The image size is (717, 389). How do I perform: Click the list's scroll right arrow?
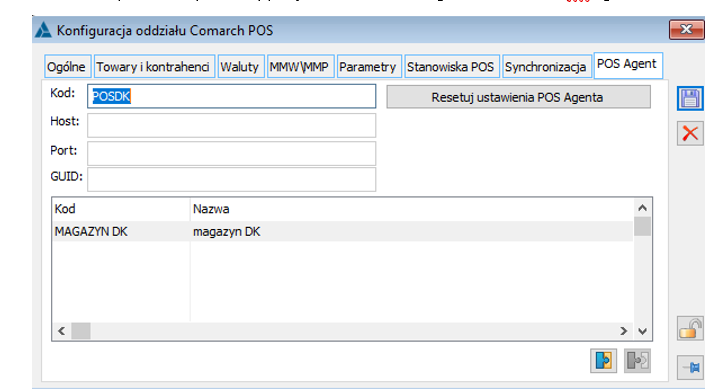(624, 331)
